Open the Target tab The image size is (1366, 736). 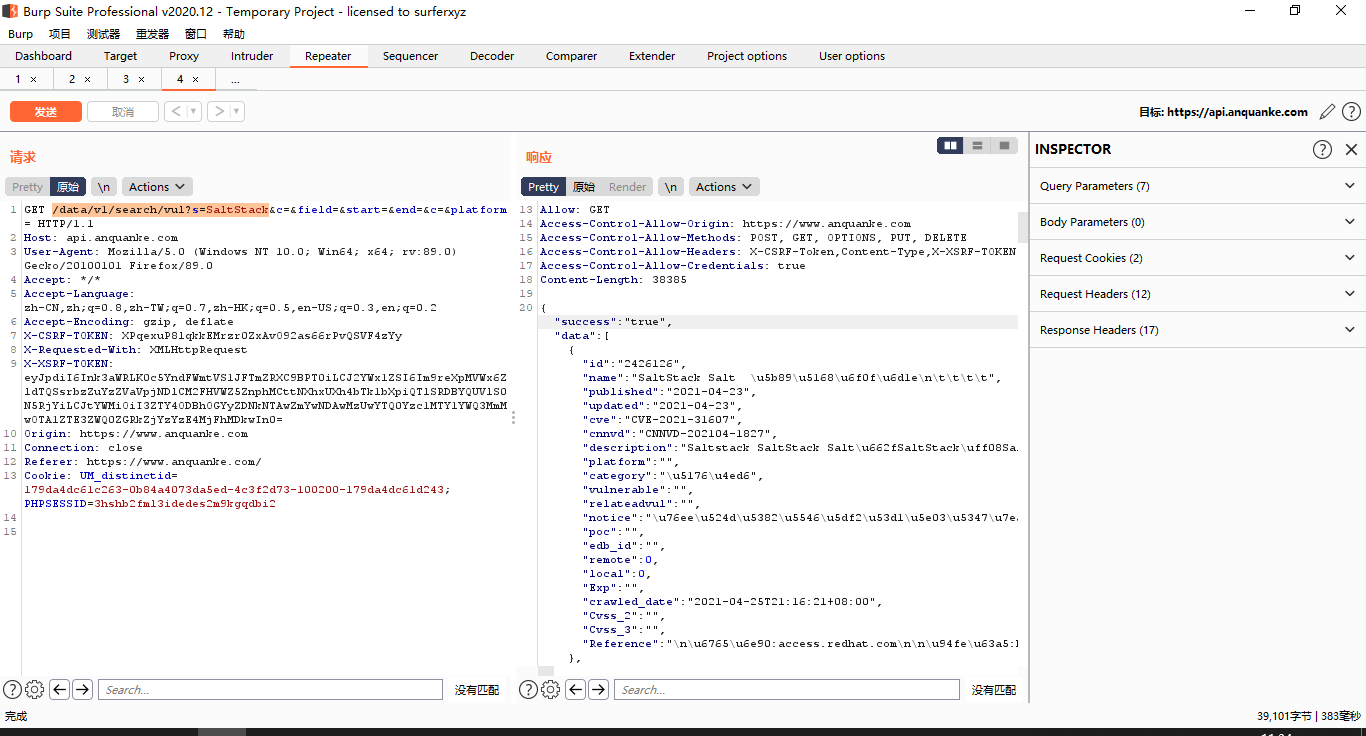120,56
